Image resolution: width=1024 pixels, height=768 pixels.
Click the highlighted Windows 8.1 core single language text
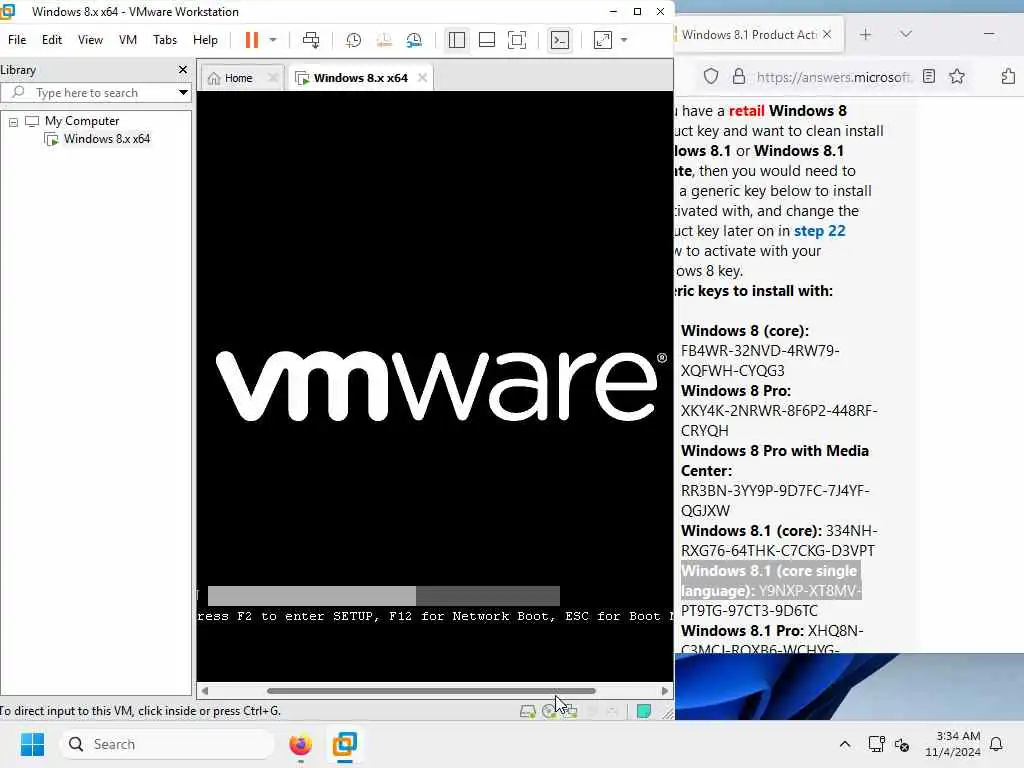coord(769,581)
